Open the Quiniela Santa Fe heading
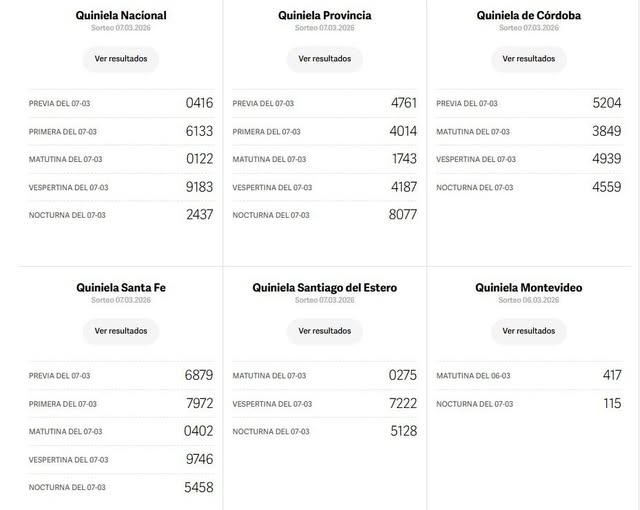 pos(121,288)
